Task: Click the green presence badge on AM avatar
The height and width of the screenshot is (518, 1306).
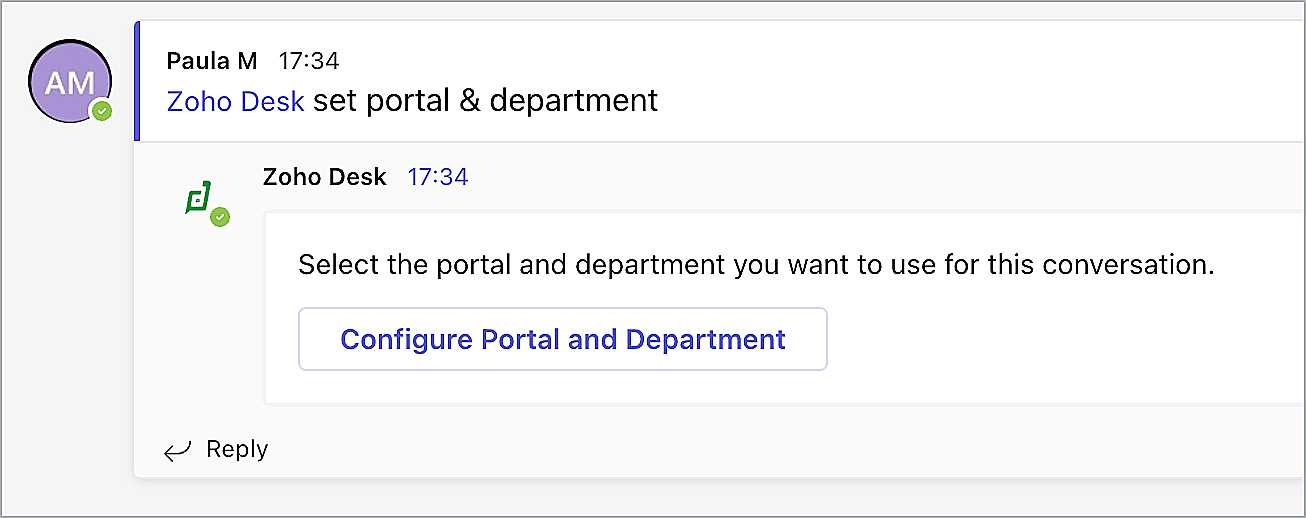Action: point(100,111)
